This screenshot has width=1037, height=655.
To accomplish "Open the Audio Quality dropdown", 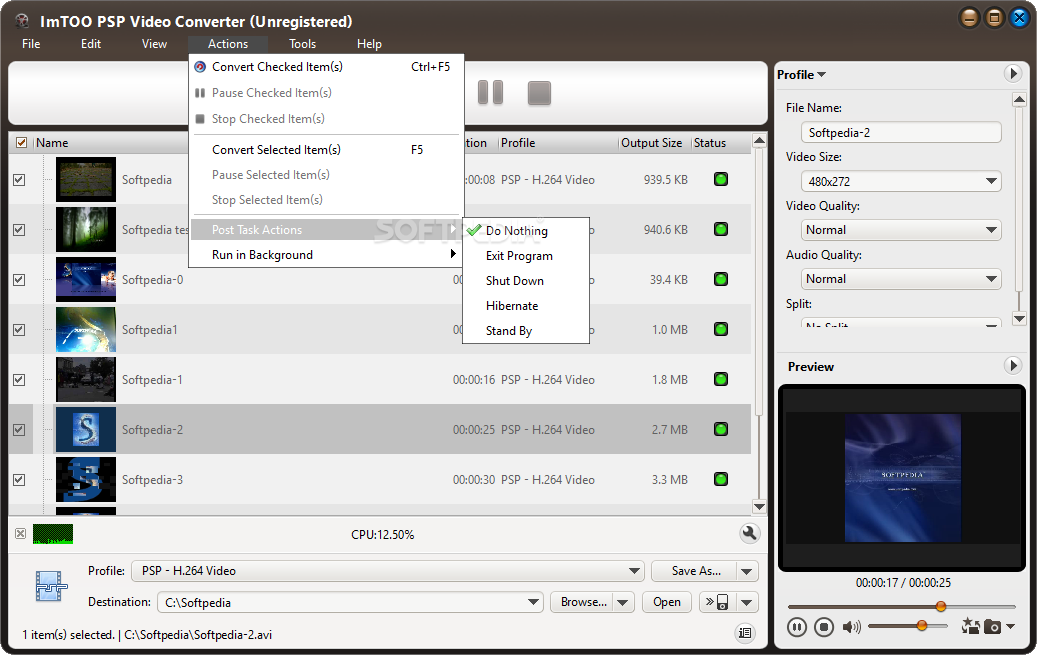I will coord(901,279).
